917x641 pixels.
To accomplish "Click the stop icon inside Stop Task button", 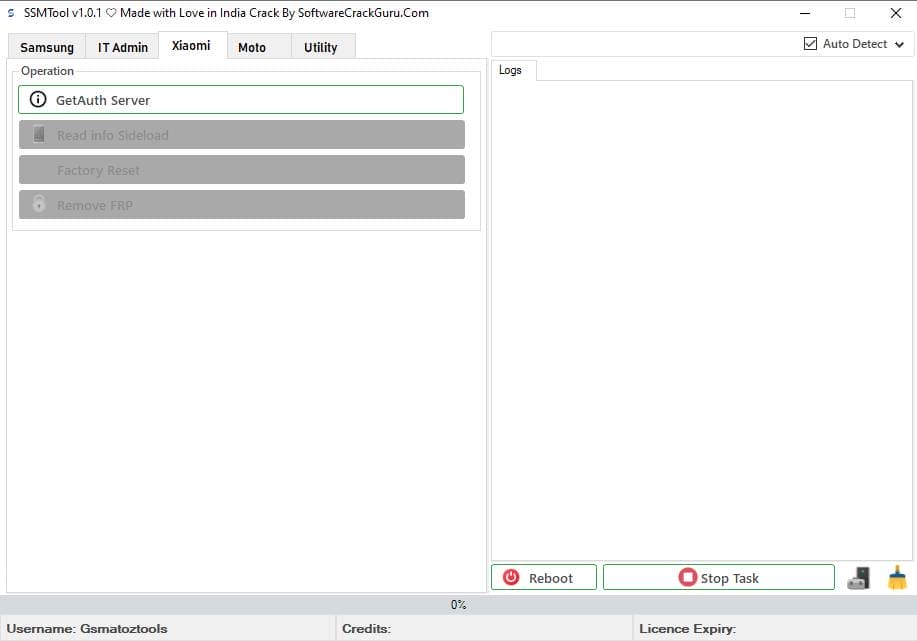I will 687,577.
